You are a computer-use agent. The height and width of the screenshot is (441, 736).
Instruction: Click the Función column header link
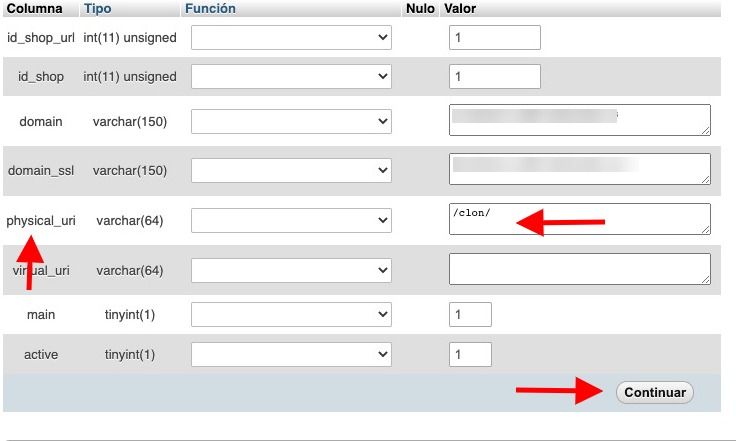pos(210,8)
